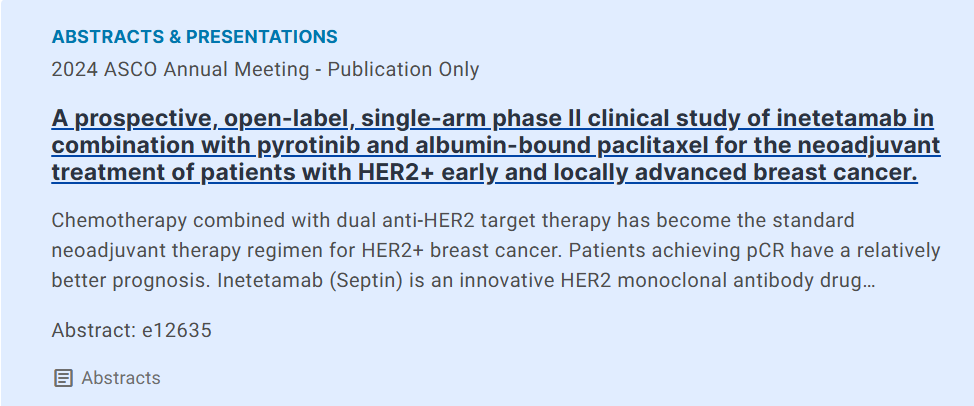Image resolution: width=974 pixels, height=406 pixels.
Task: Open the inetetamab phase II study title link
Action: 493,146
